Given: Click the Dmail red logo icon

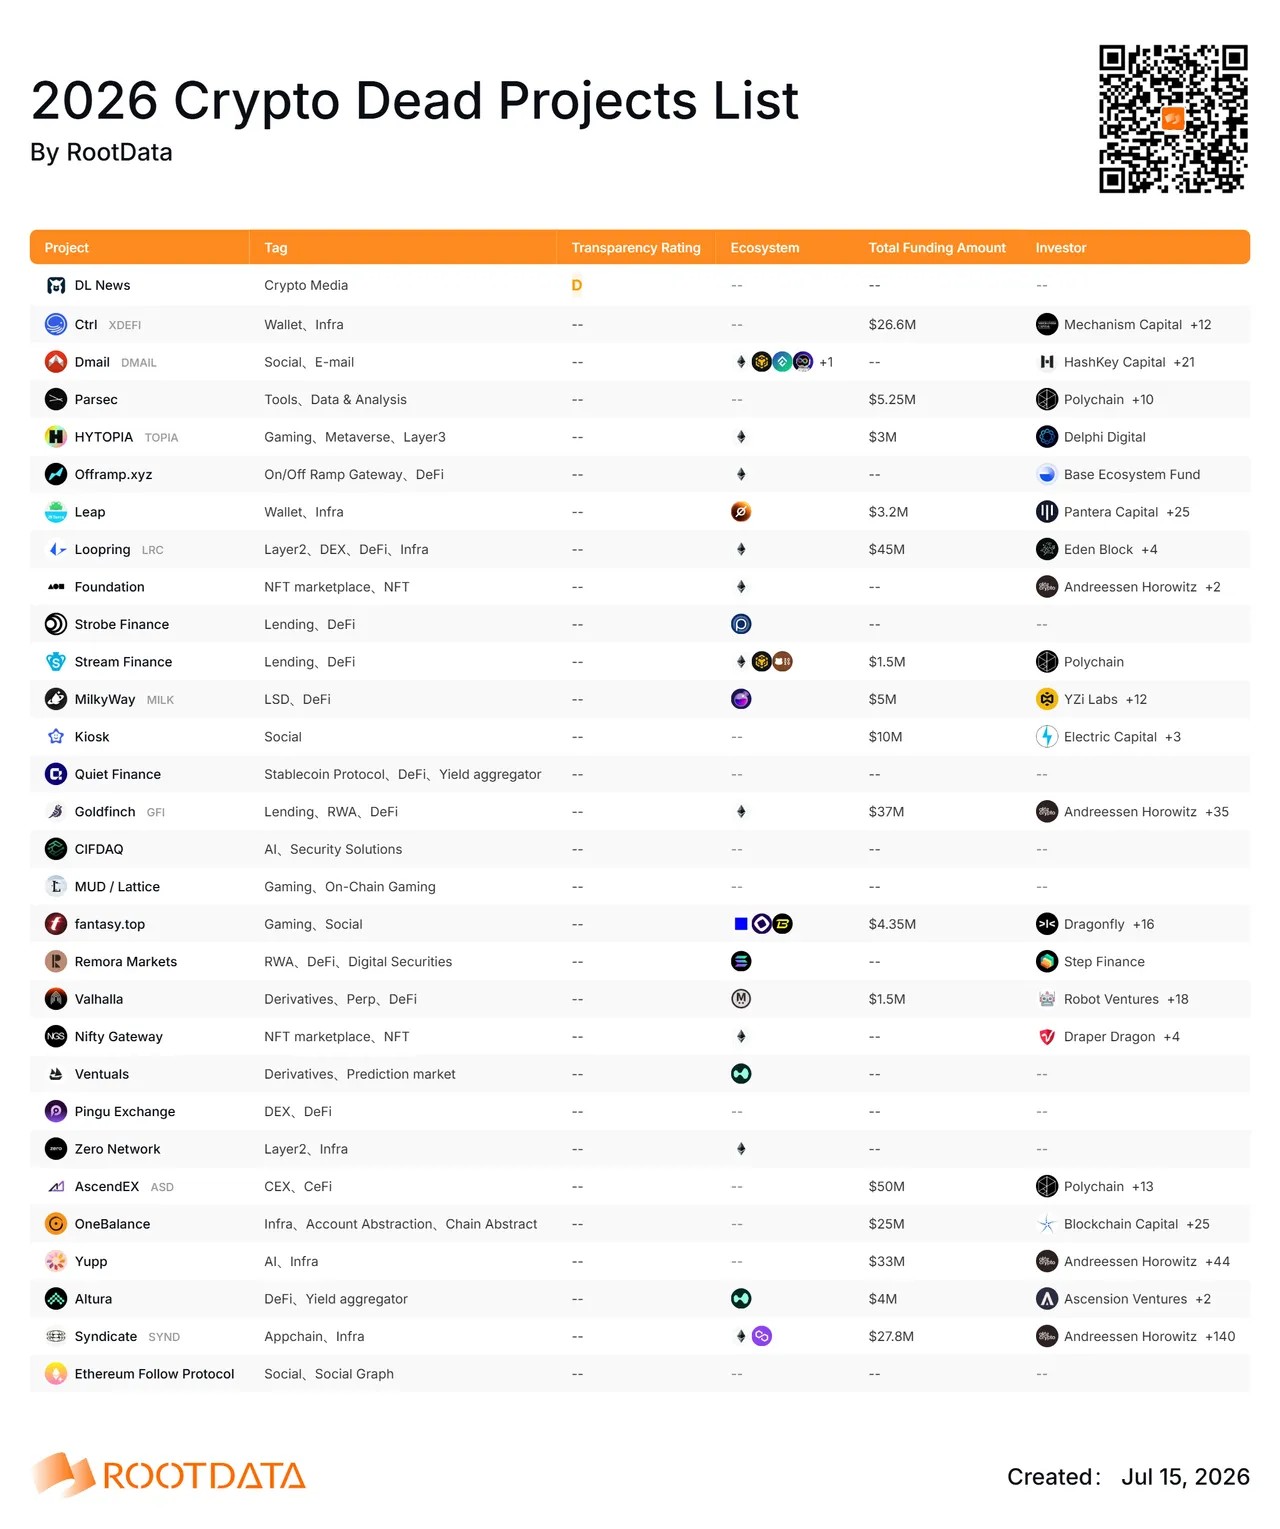Looking at the screenshot, I should click(56, 362).
